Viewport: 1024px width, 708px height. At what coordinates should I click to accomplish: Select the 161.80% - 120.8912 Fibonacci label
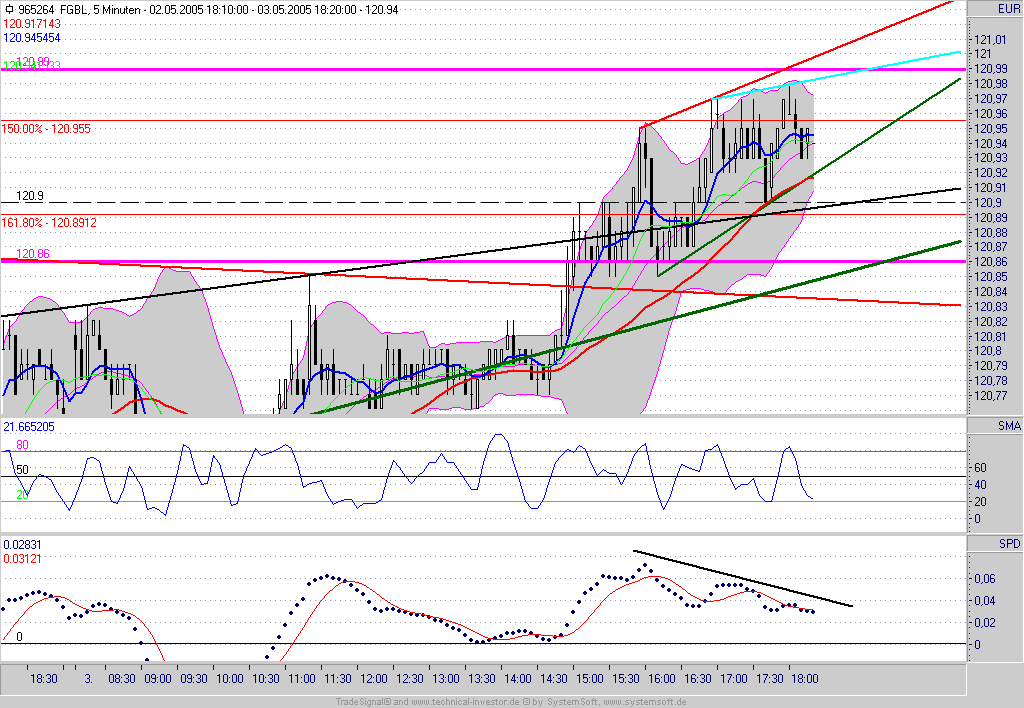49,223
